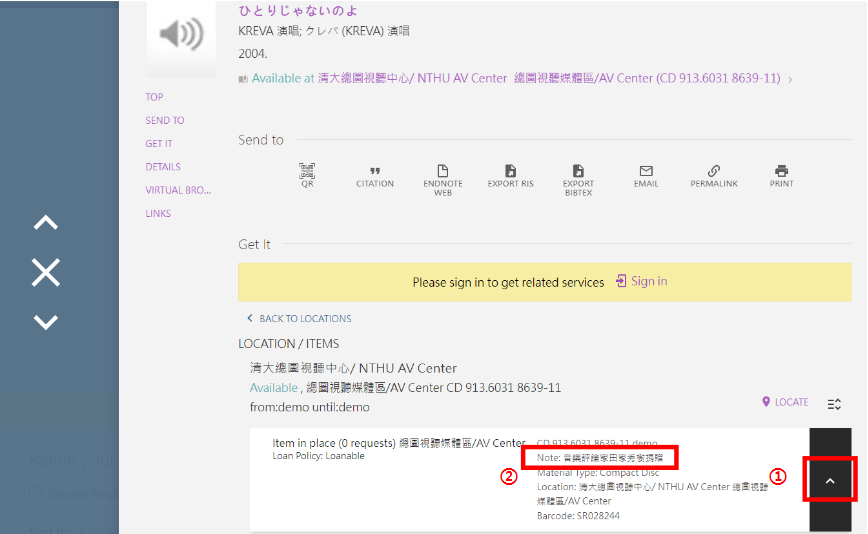The image size is (868, 534).
Task: Select Virtual Browse in side navigation
Action: pyautogui.click(x=178, y=190)
